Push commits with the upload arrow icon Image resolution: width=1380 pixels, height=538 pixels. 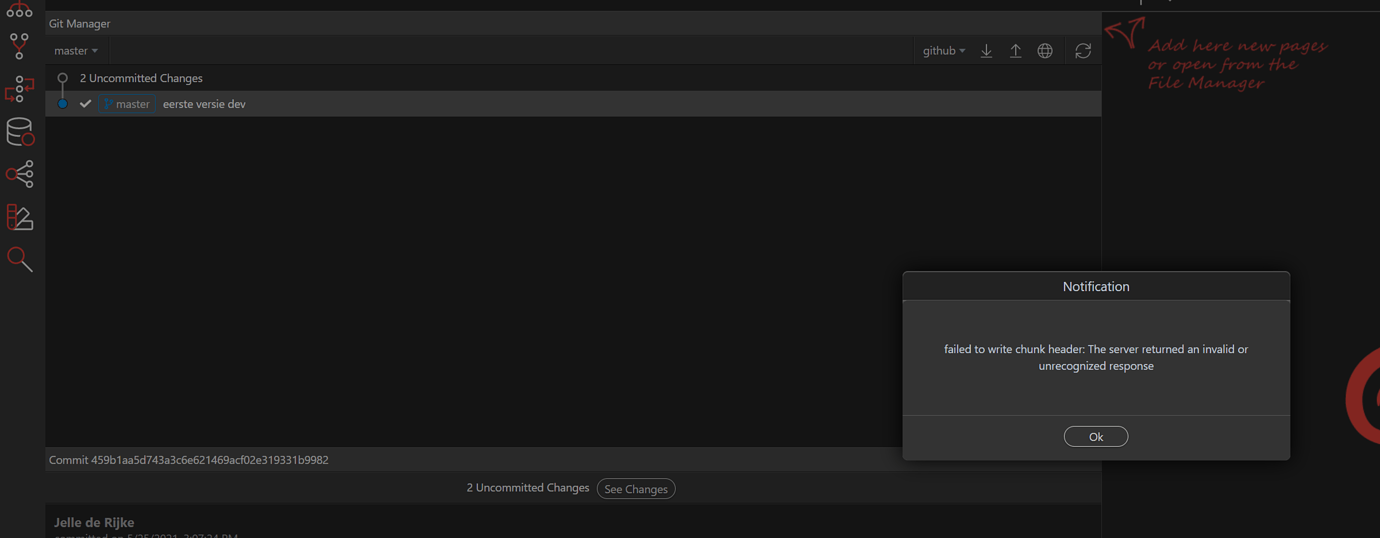coord(1015,51)
